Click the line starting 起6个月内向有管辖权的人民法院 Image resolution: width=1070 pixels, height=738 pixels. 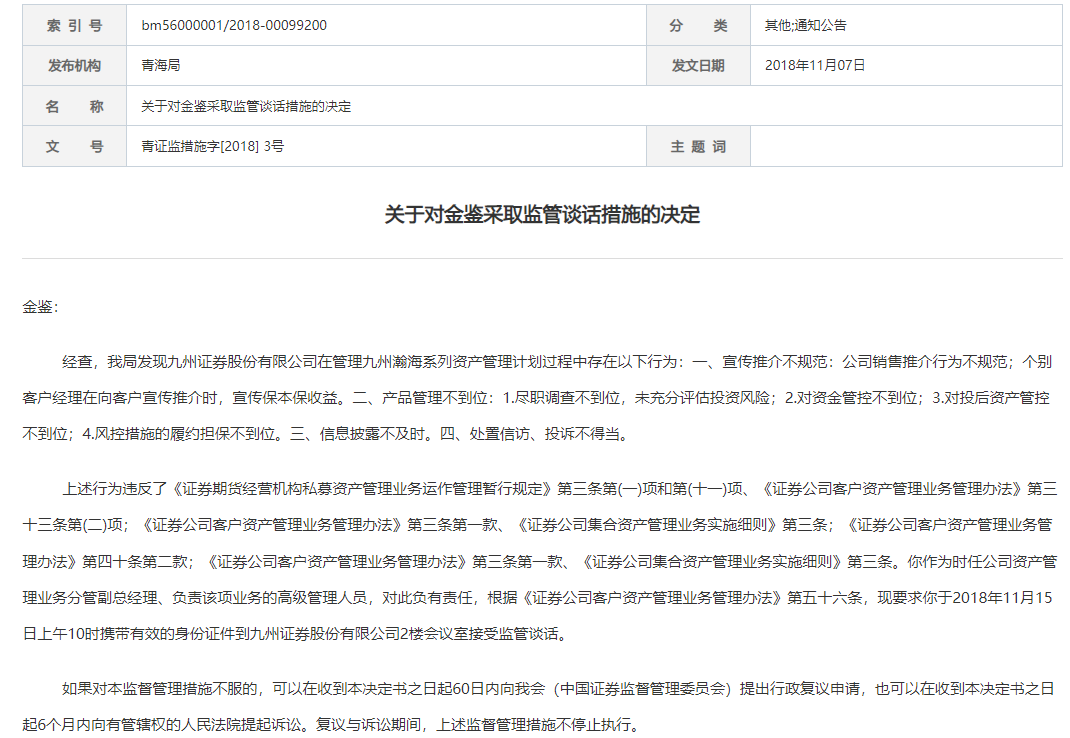pyautogui.click(x=332, y=725)
